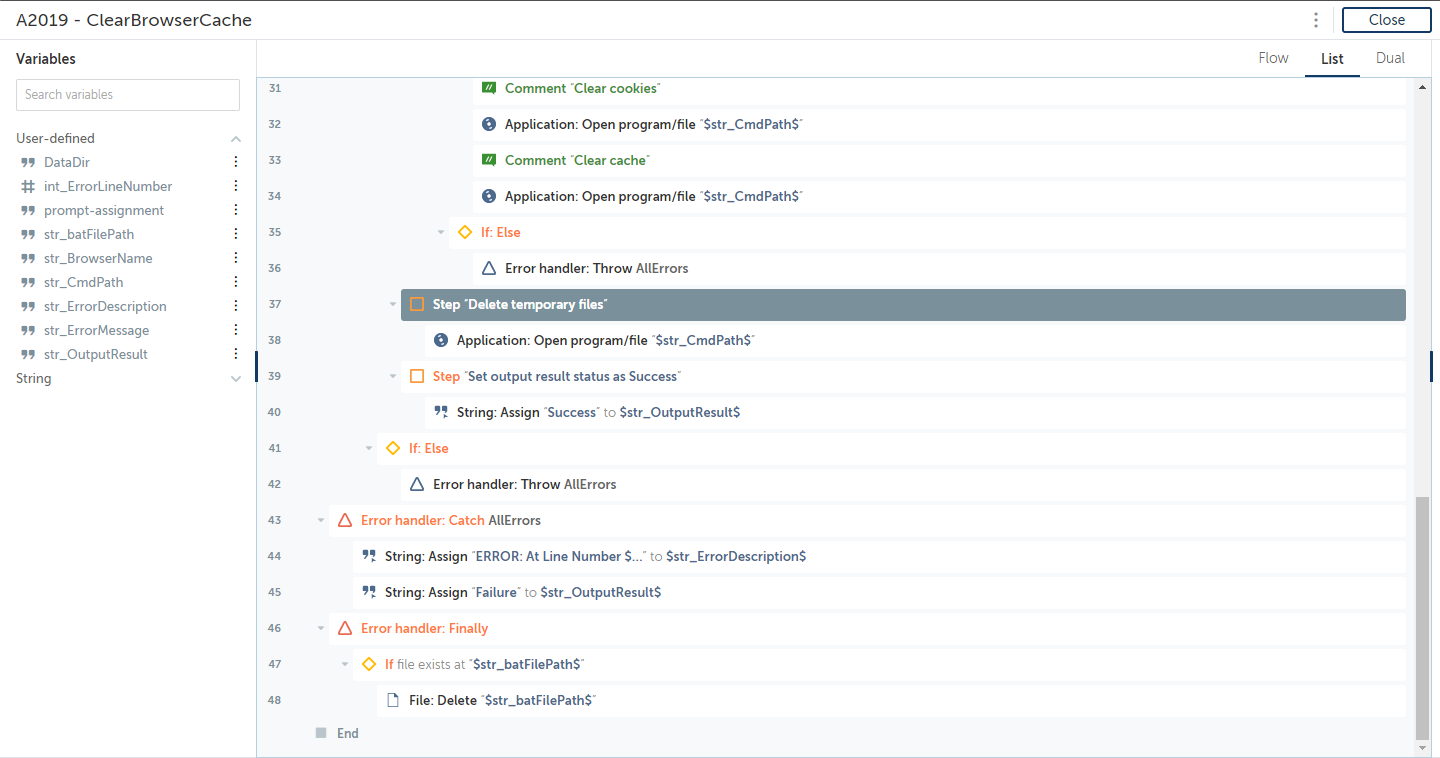This screenshot has width=1440, height=758.
Task: Expand the String variables section
Action: tap(236, 379)
